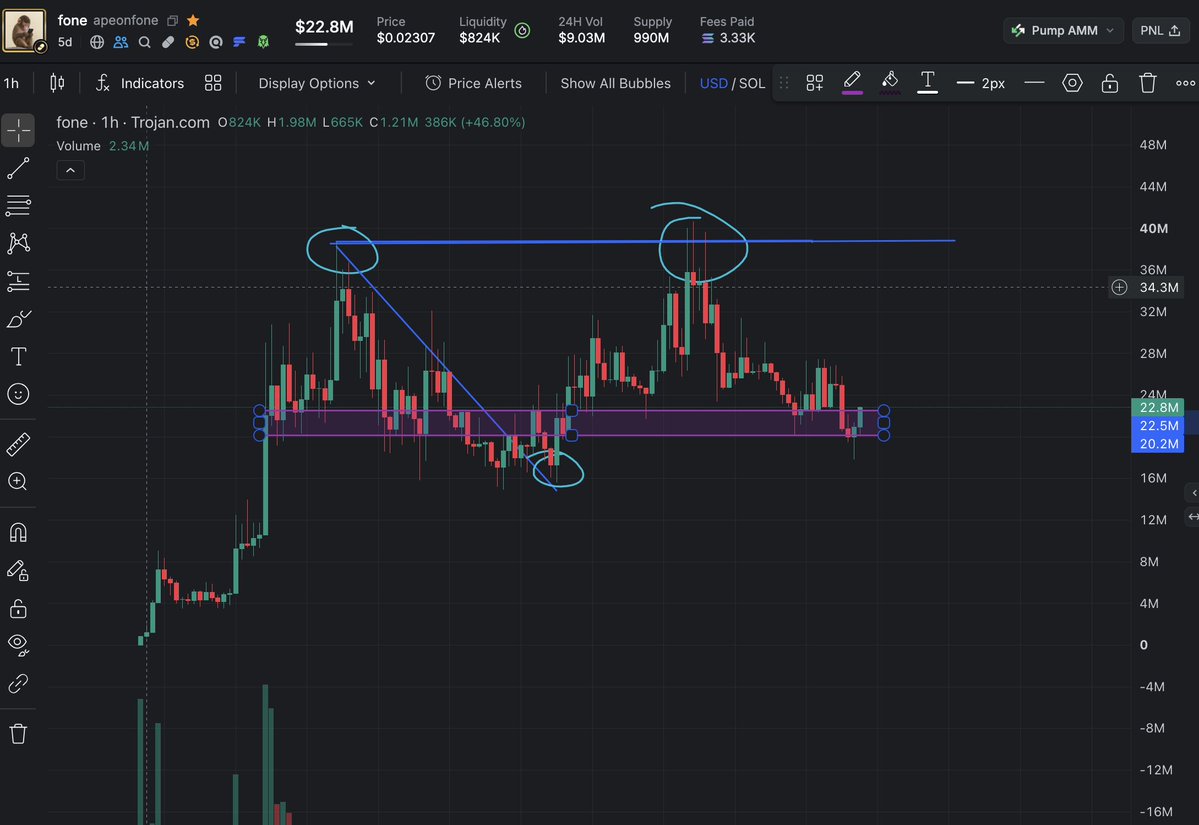Click the blue stacked bars icon
1199x825 pixels.
pos(239,42)
